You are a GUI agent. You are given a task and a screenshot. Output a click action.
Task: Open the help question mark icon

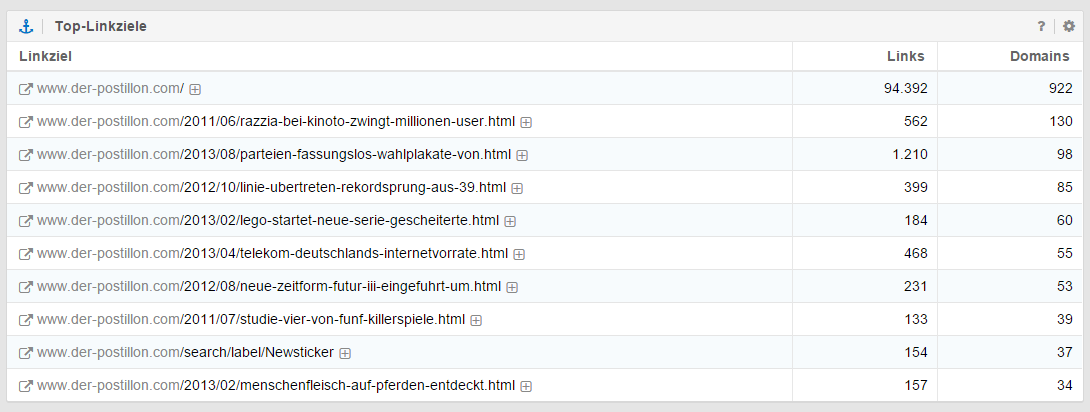[1041, 26]
